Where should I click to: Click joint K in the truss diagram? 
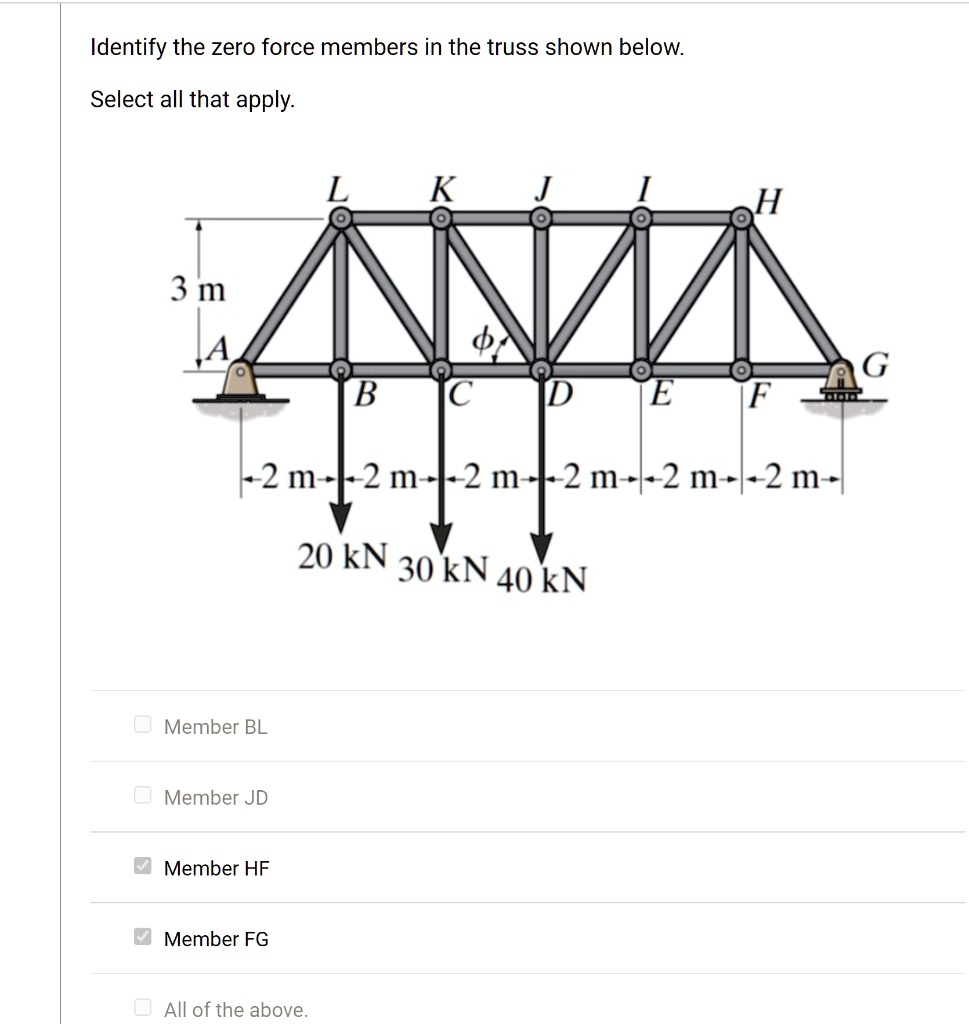coord(441,216)
